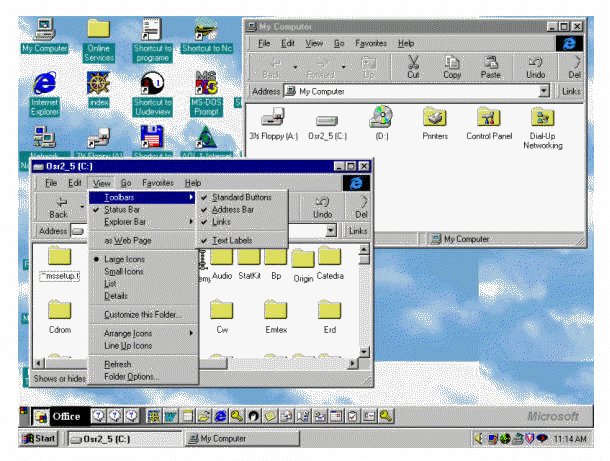Click the Paste toolbar icon
This screenshot has width=610, height=461.
491,67
